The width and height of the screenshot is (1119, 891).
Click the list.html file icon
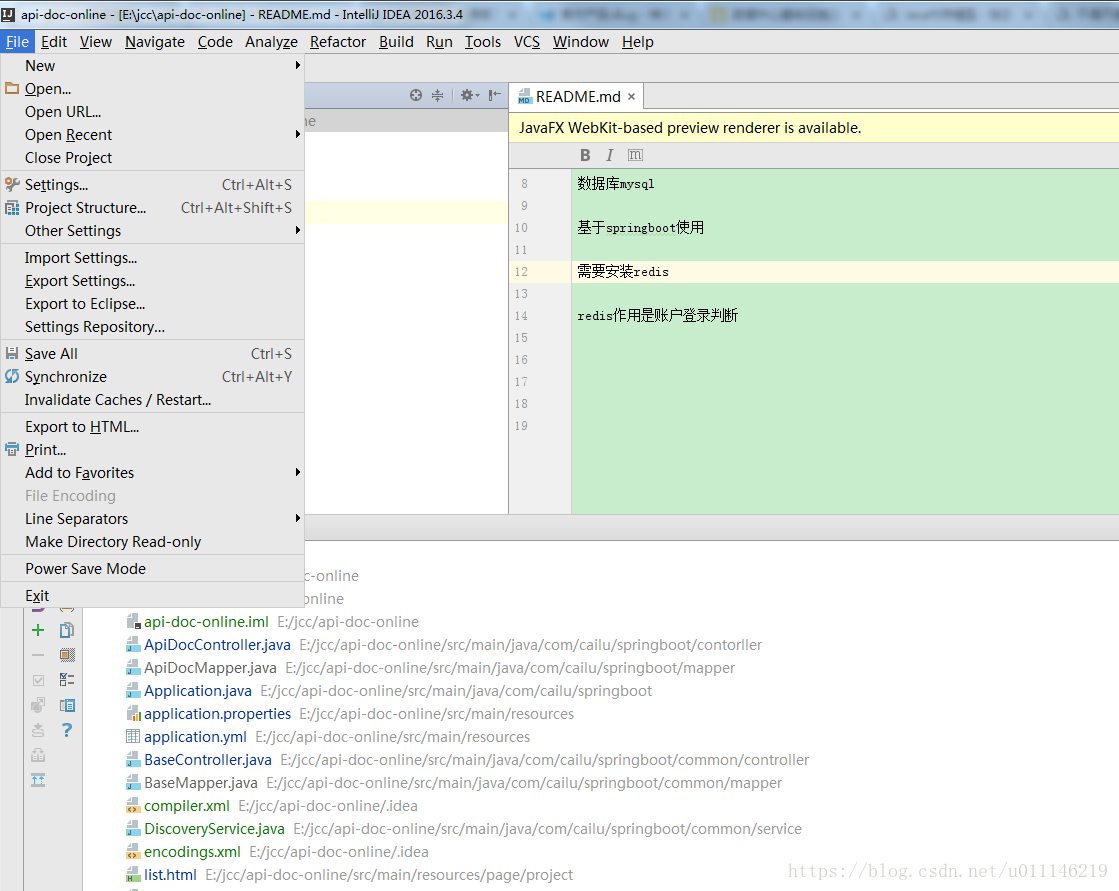click(x=133, y=875)
